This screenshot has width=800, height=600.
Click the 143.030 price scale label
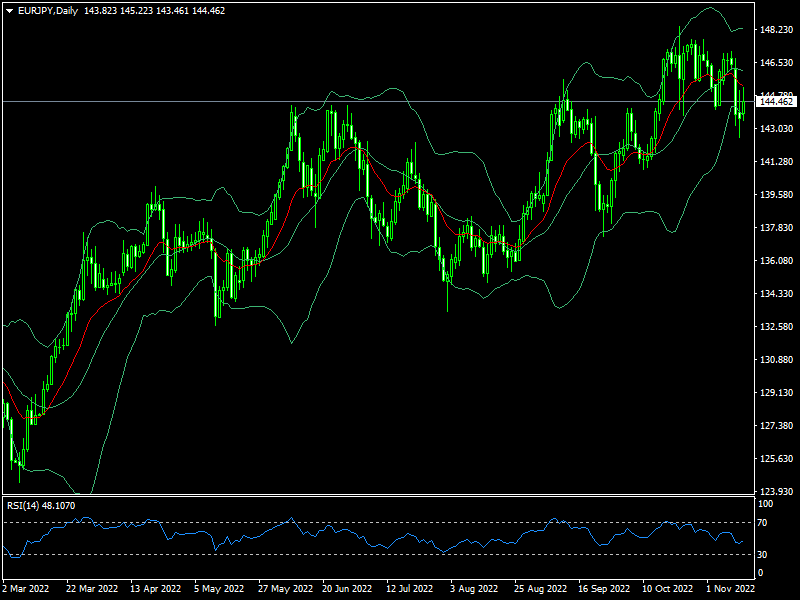tap(777, 129)
